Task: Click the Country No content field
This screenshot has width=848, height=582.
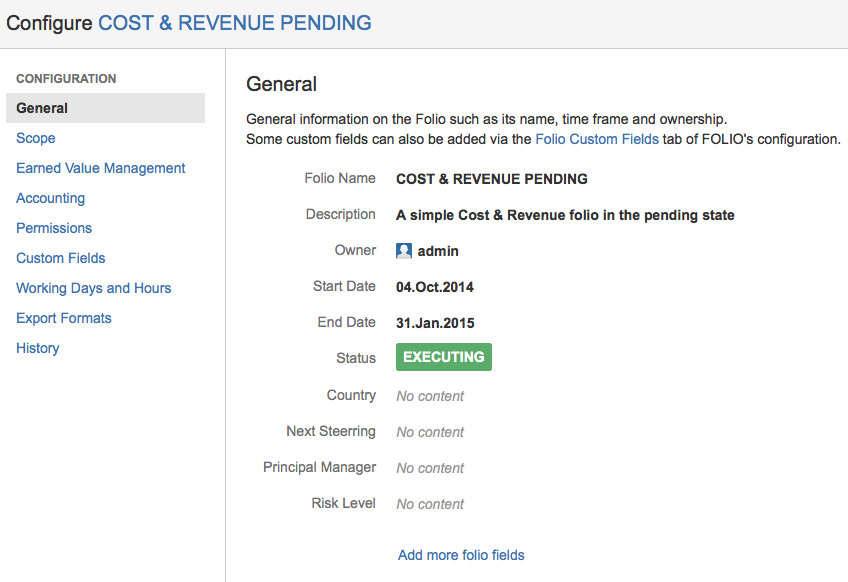Action: pos(430,396)
